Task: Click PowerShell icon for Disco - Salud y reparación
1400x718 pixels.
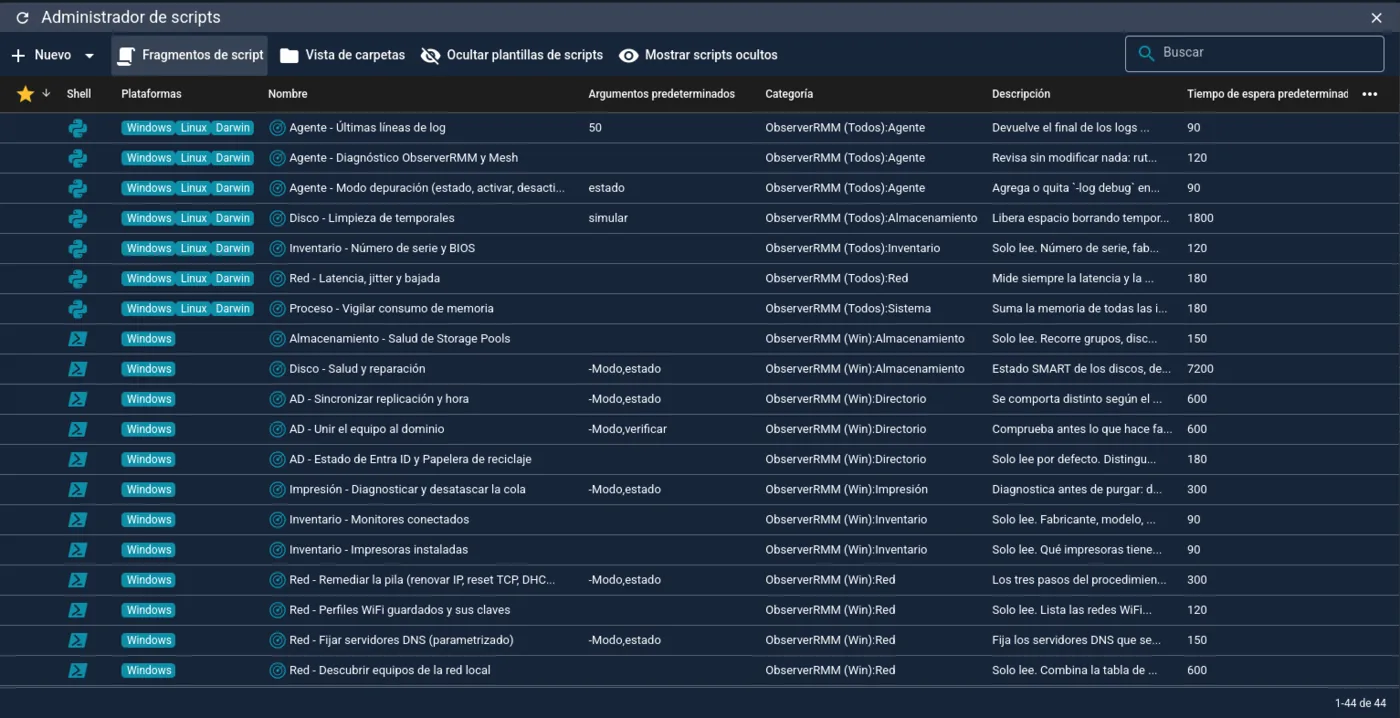Action: tap(78, 369)
